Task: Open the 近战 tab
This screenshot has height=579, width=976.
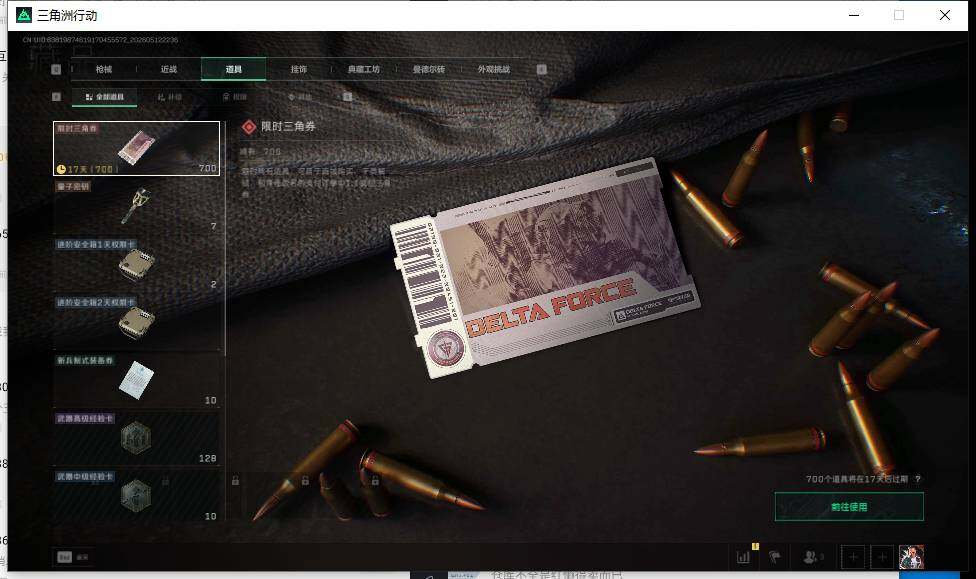Action: pos(169,69)
